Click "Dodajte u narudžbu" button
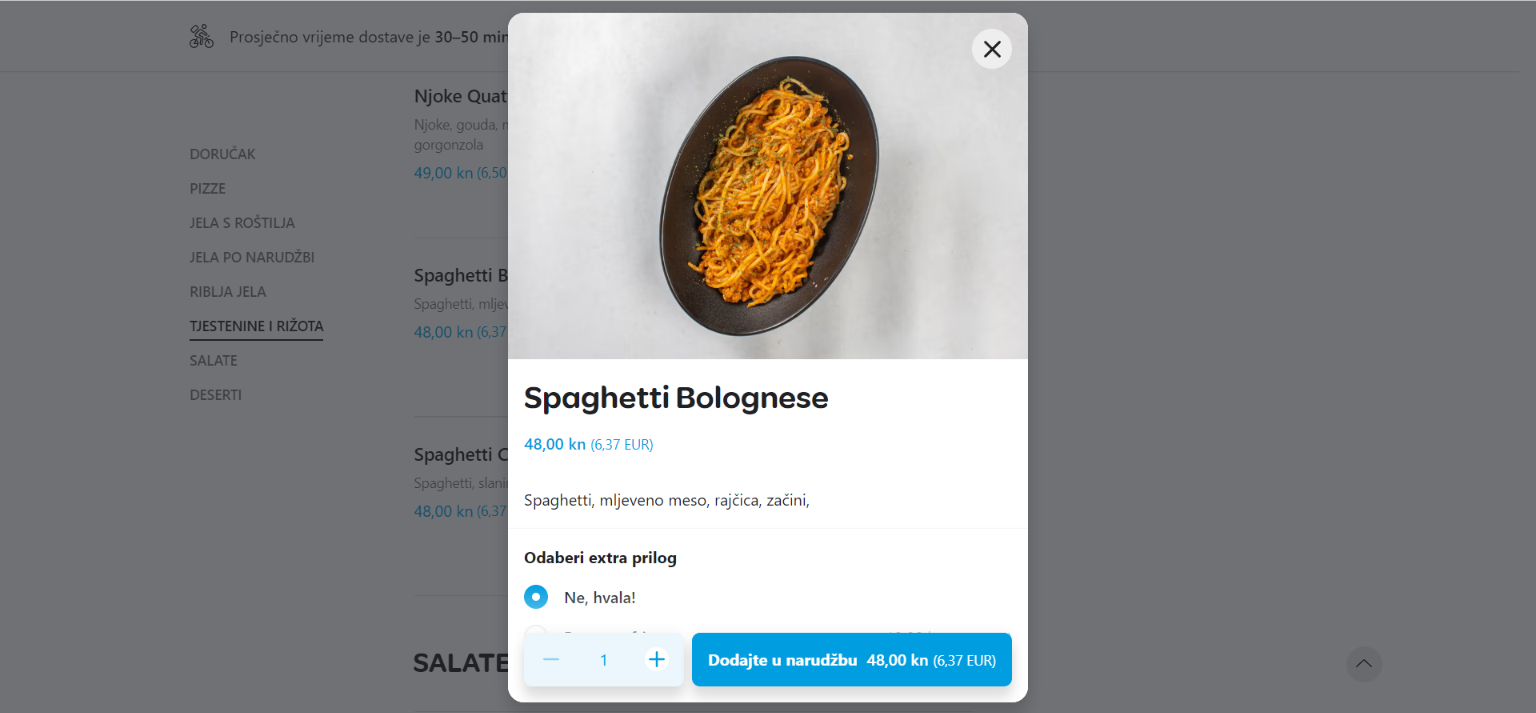This screenshot has height=713, width=1536. 851,660
